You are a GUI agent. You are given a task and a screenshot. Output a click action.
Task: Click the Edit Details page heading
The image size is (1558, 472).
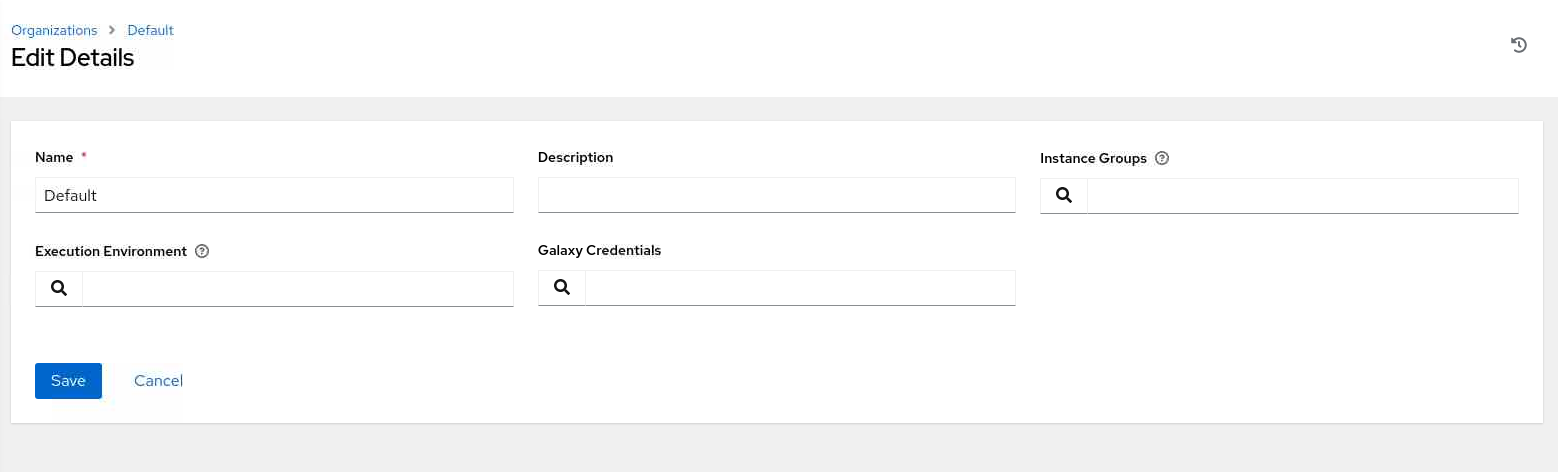(x=72, y=57)
